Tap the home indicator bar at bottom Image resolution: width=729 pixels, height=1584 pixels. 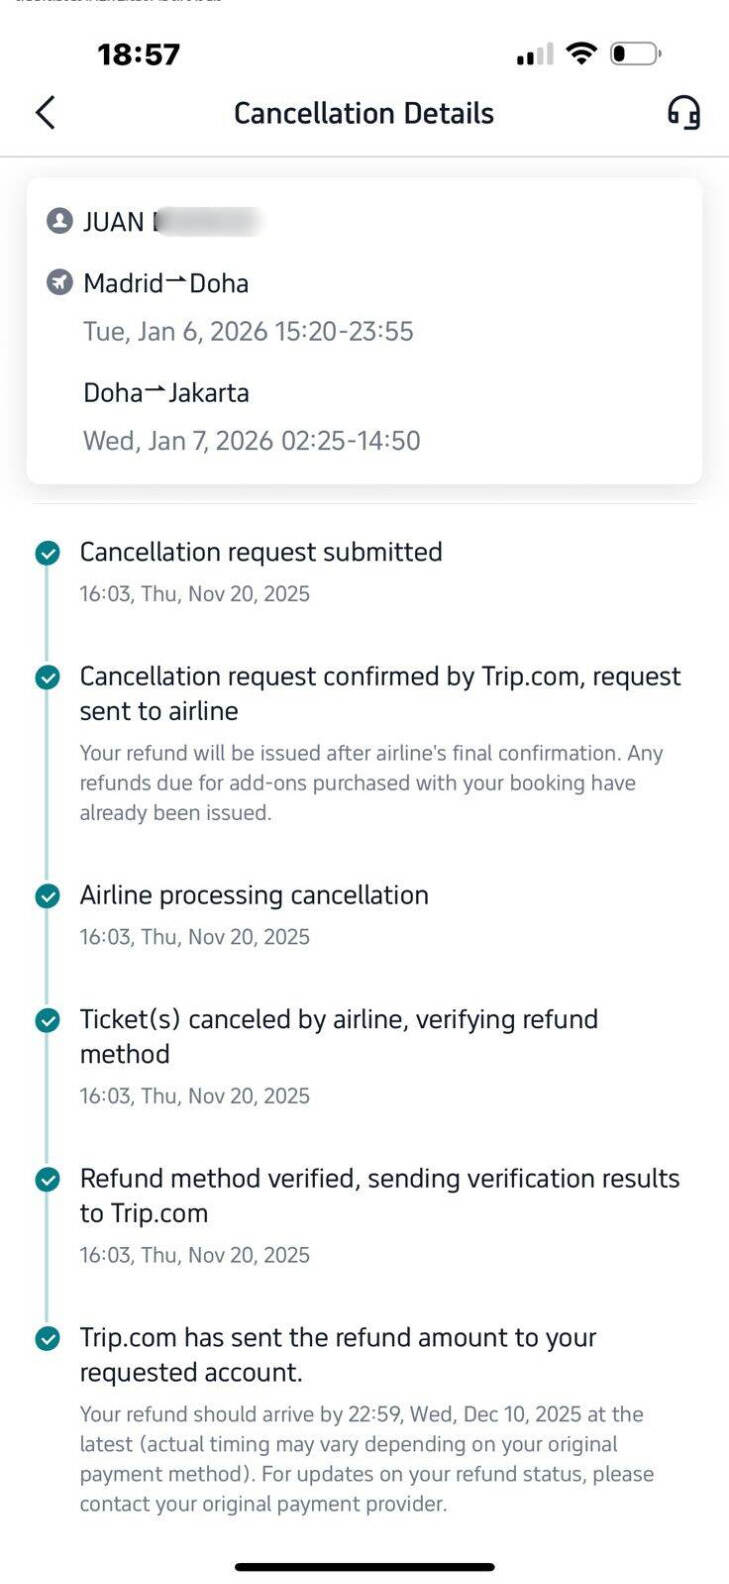pos(364,1567)
